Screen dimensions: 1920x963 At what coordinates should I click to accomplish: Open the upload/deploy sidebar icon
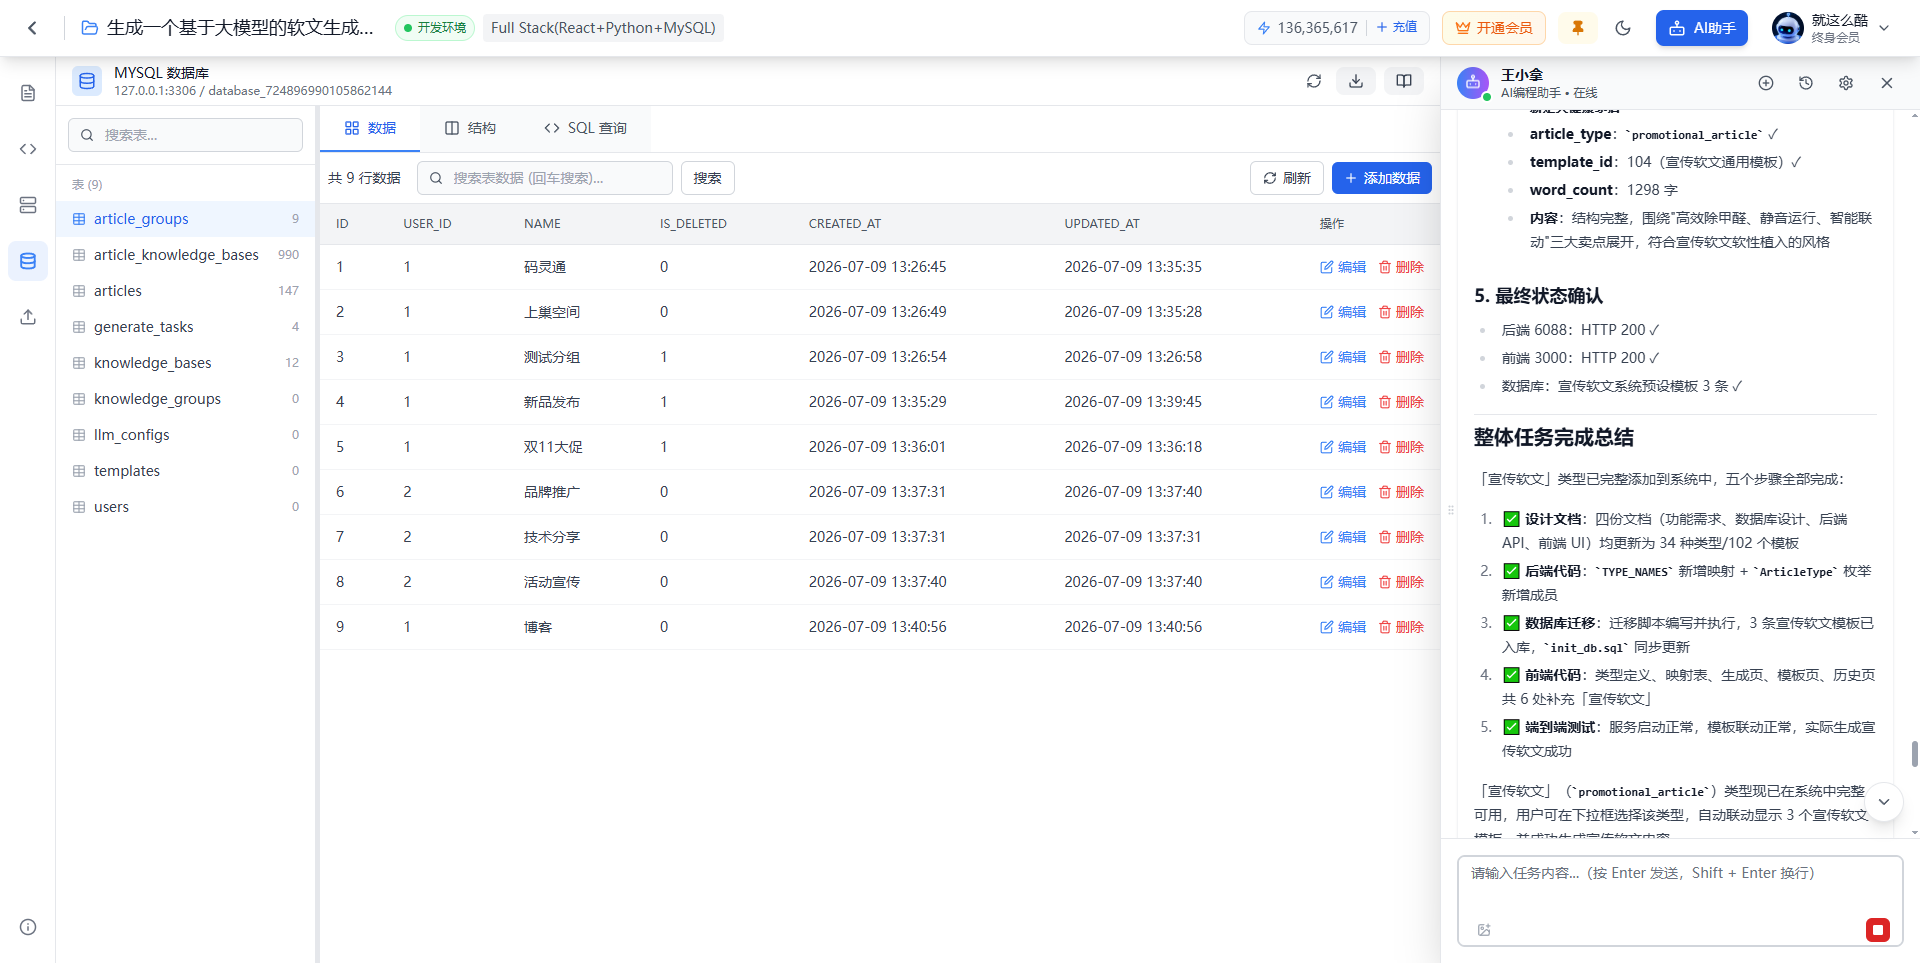[28, 317]
